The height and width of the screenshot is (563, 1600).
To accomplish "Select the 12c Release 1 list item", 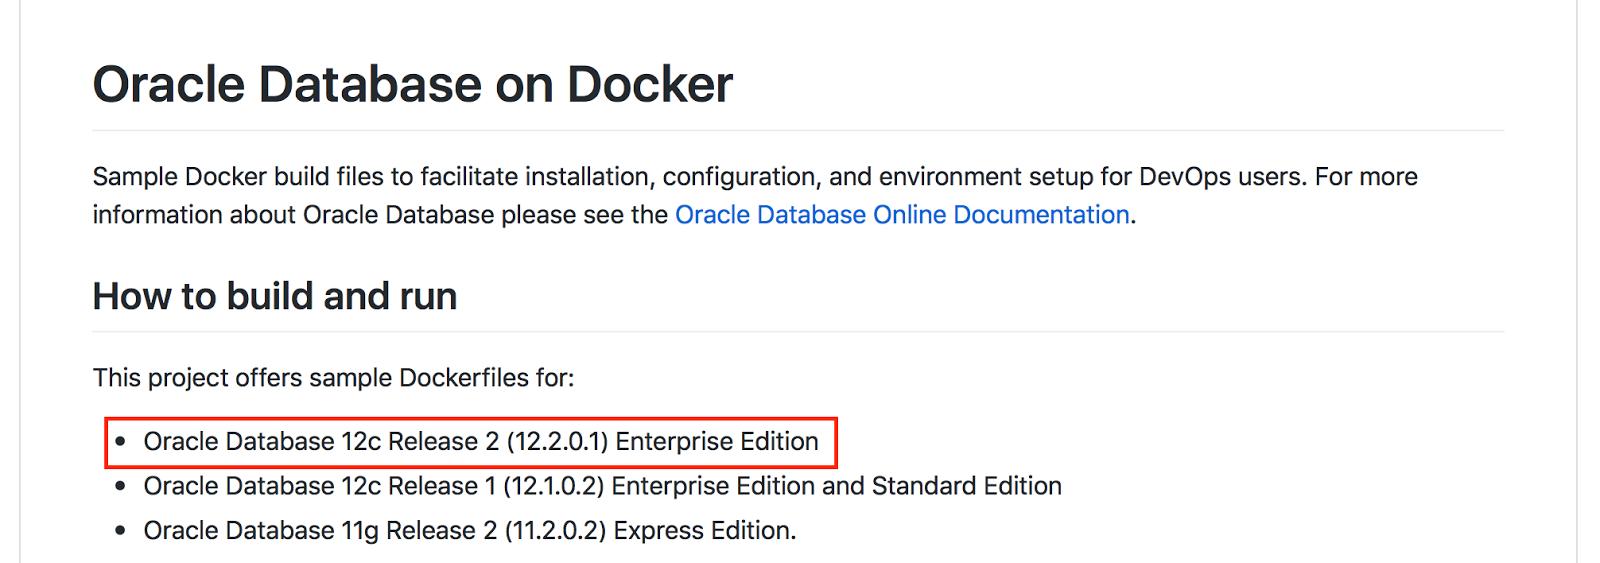I will [x=602, y=486].
